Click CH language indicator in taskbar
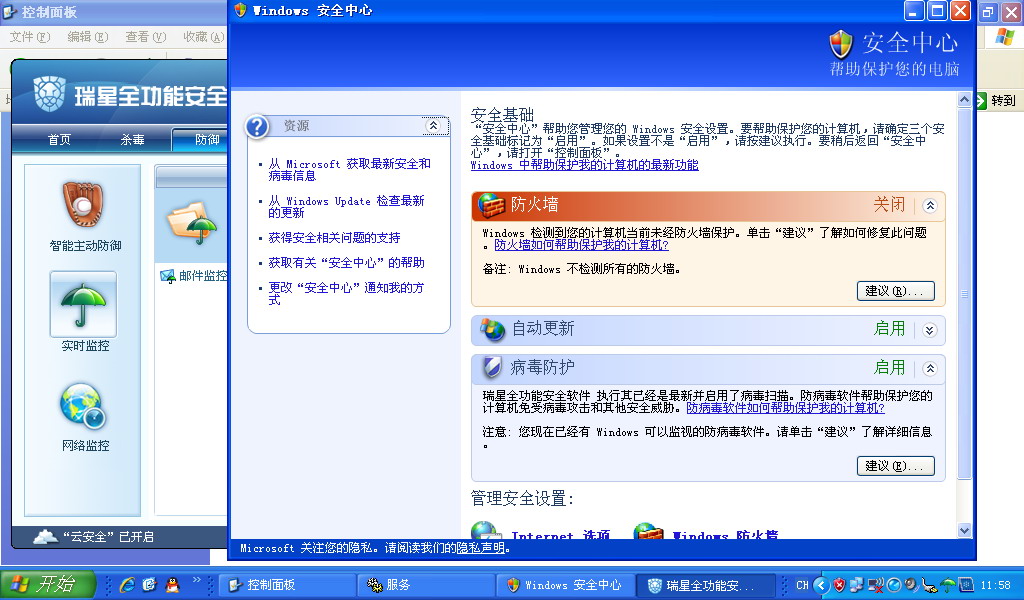 point(802,585)
